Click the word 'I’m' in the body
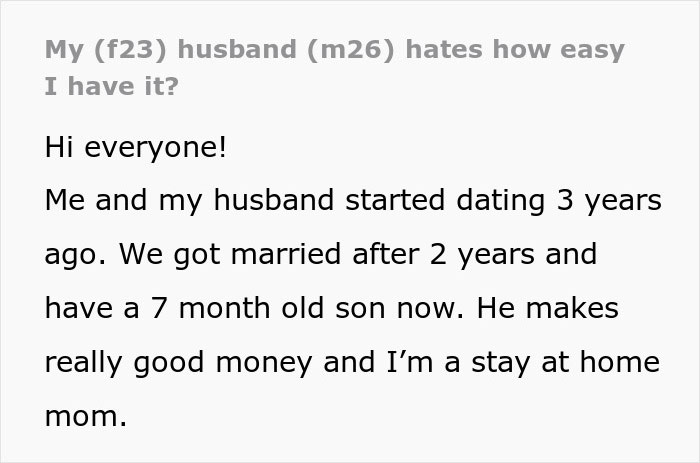Screen dimensions: 700x463 click(x=410, y=362)
